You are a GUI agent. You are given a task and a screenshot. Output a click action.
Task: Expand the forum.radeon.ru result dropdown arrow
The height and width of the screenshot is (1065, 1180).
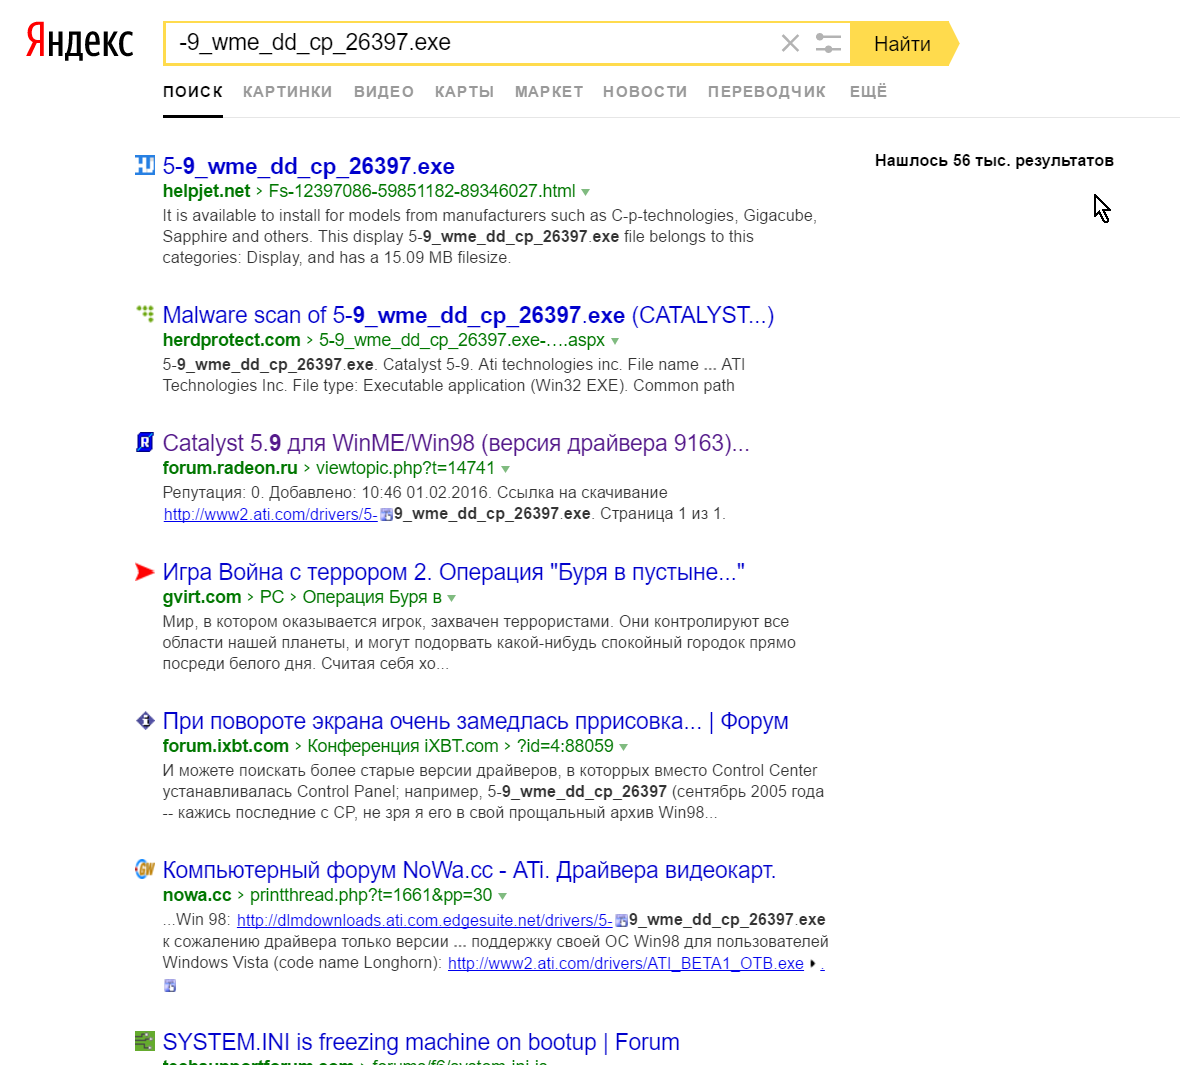(x=506, y=469)
